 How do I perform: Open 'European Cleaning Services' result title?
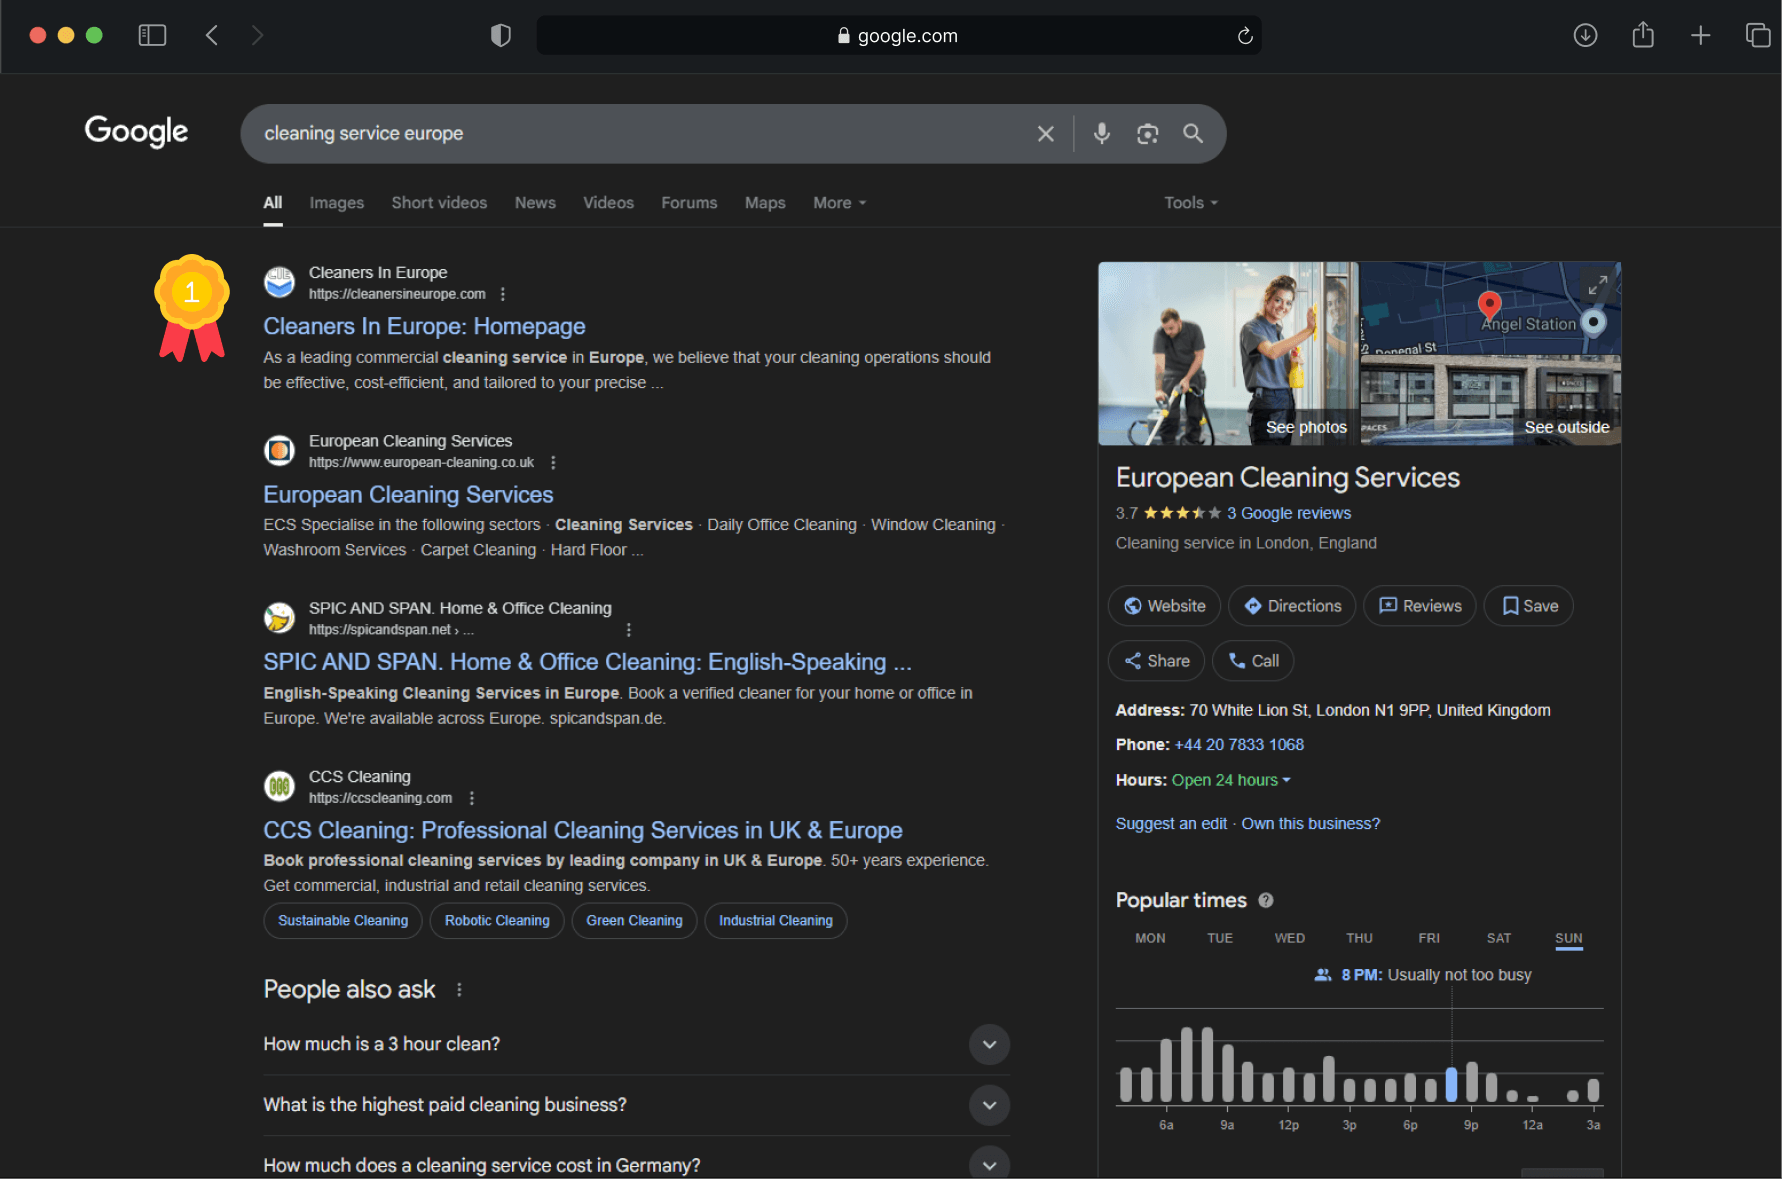tap(408, 494)
